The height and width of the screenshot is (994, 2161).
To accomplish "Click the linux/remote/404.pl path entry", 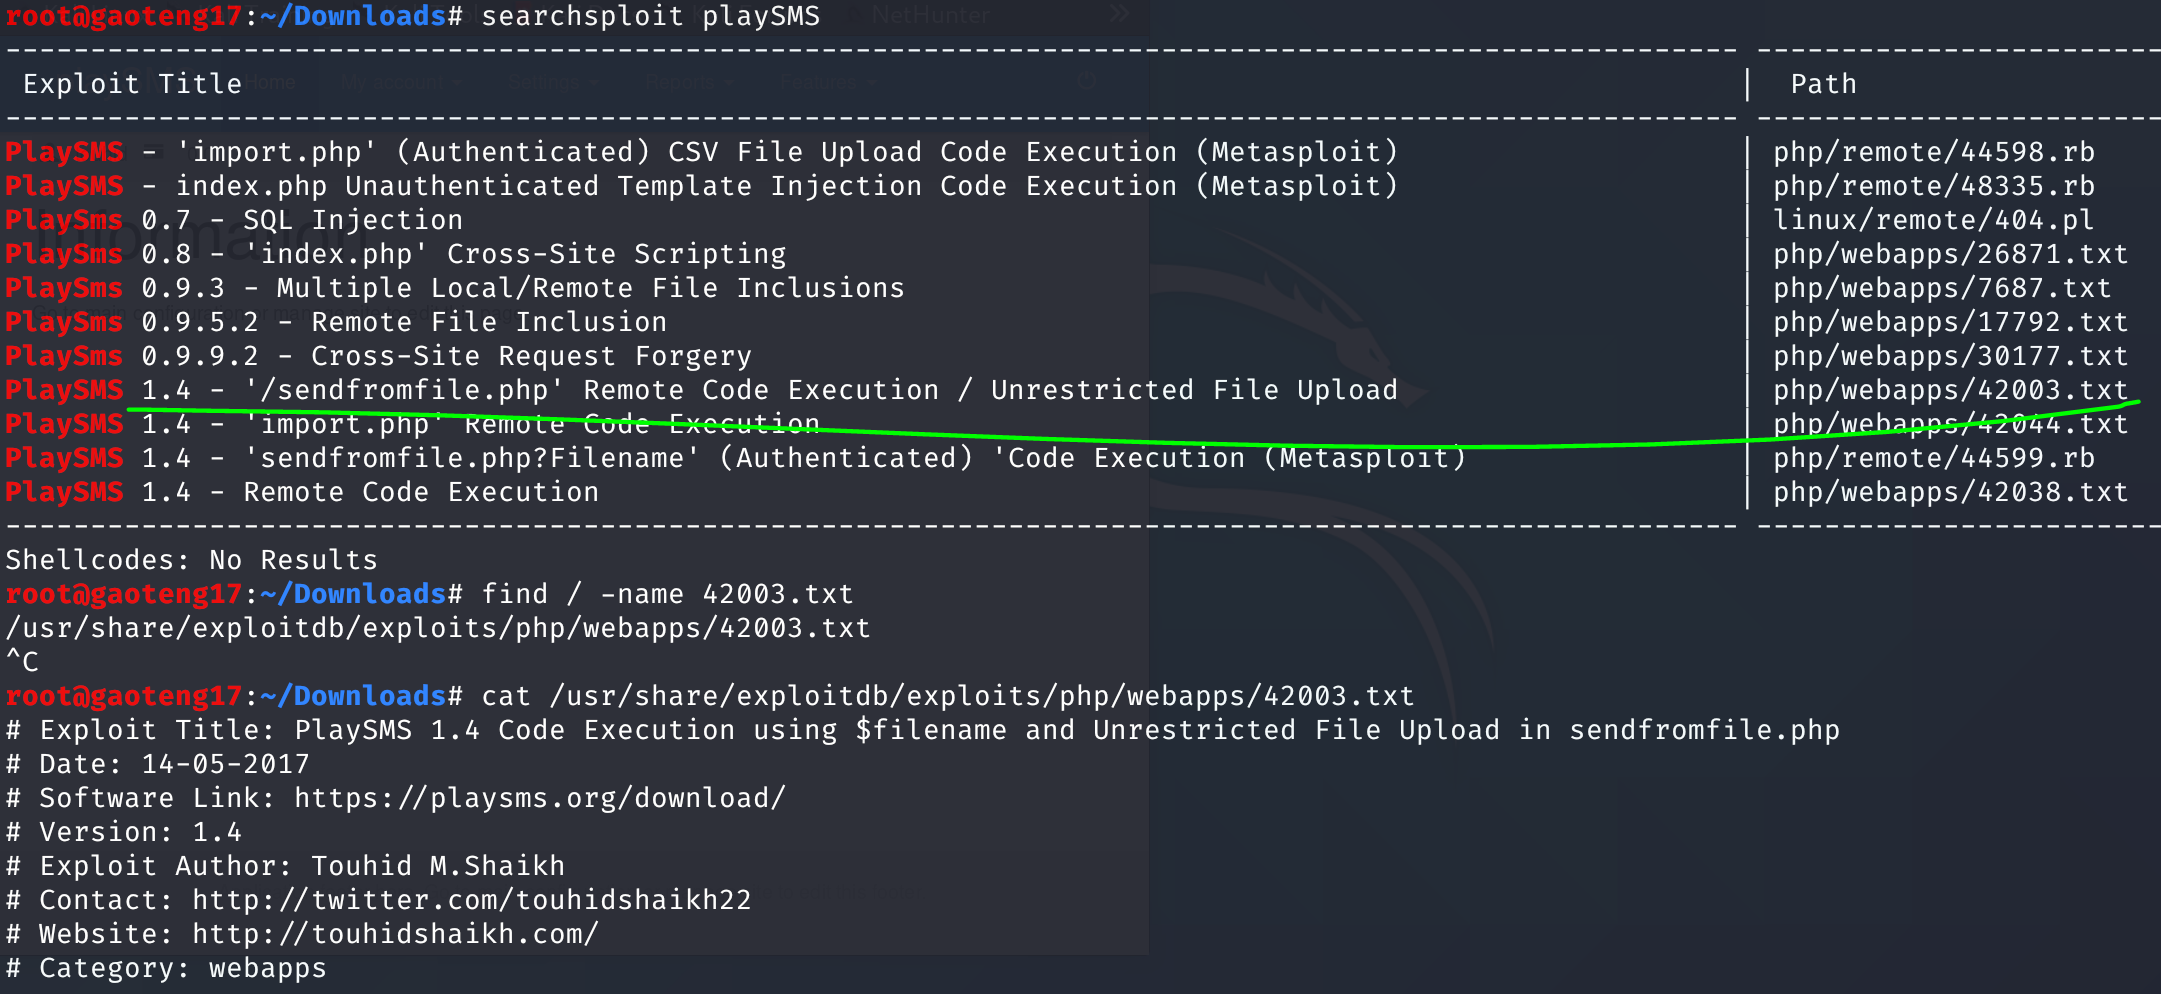I will click(x=1933, y=220).
